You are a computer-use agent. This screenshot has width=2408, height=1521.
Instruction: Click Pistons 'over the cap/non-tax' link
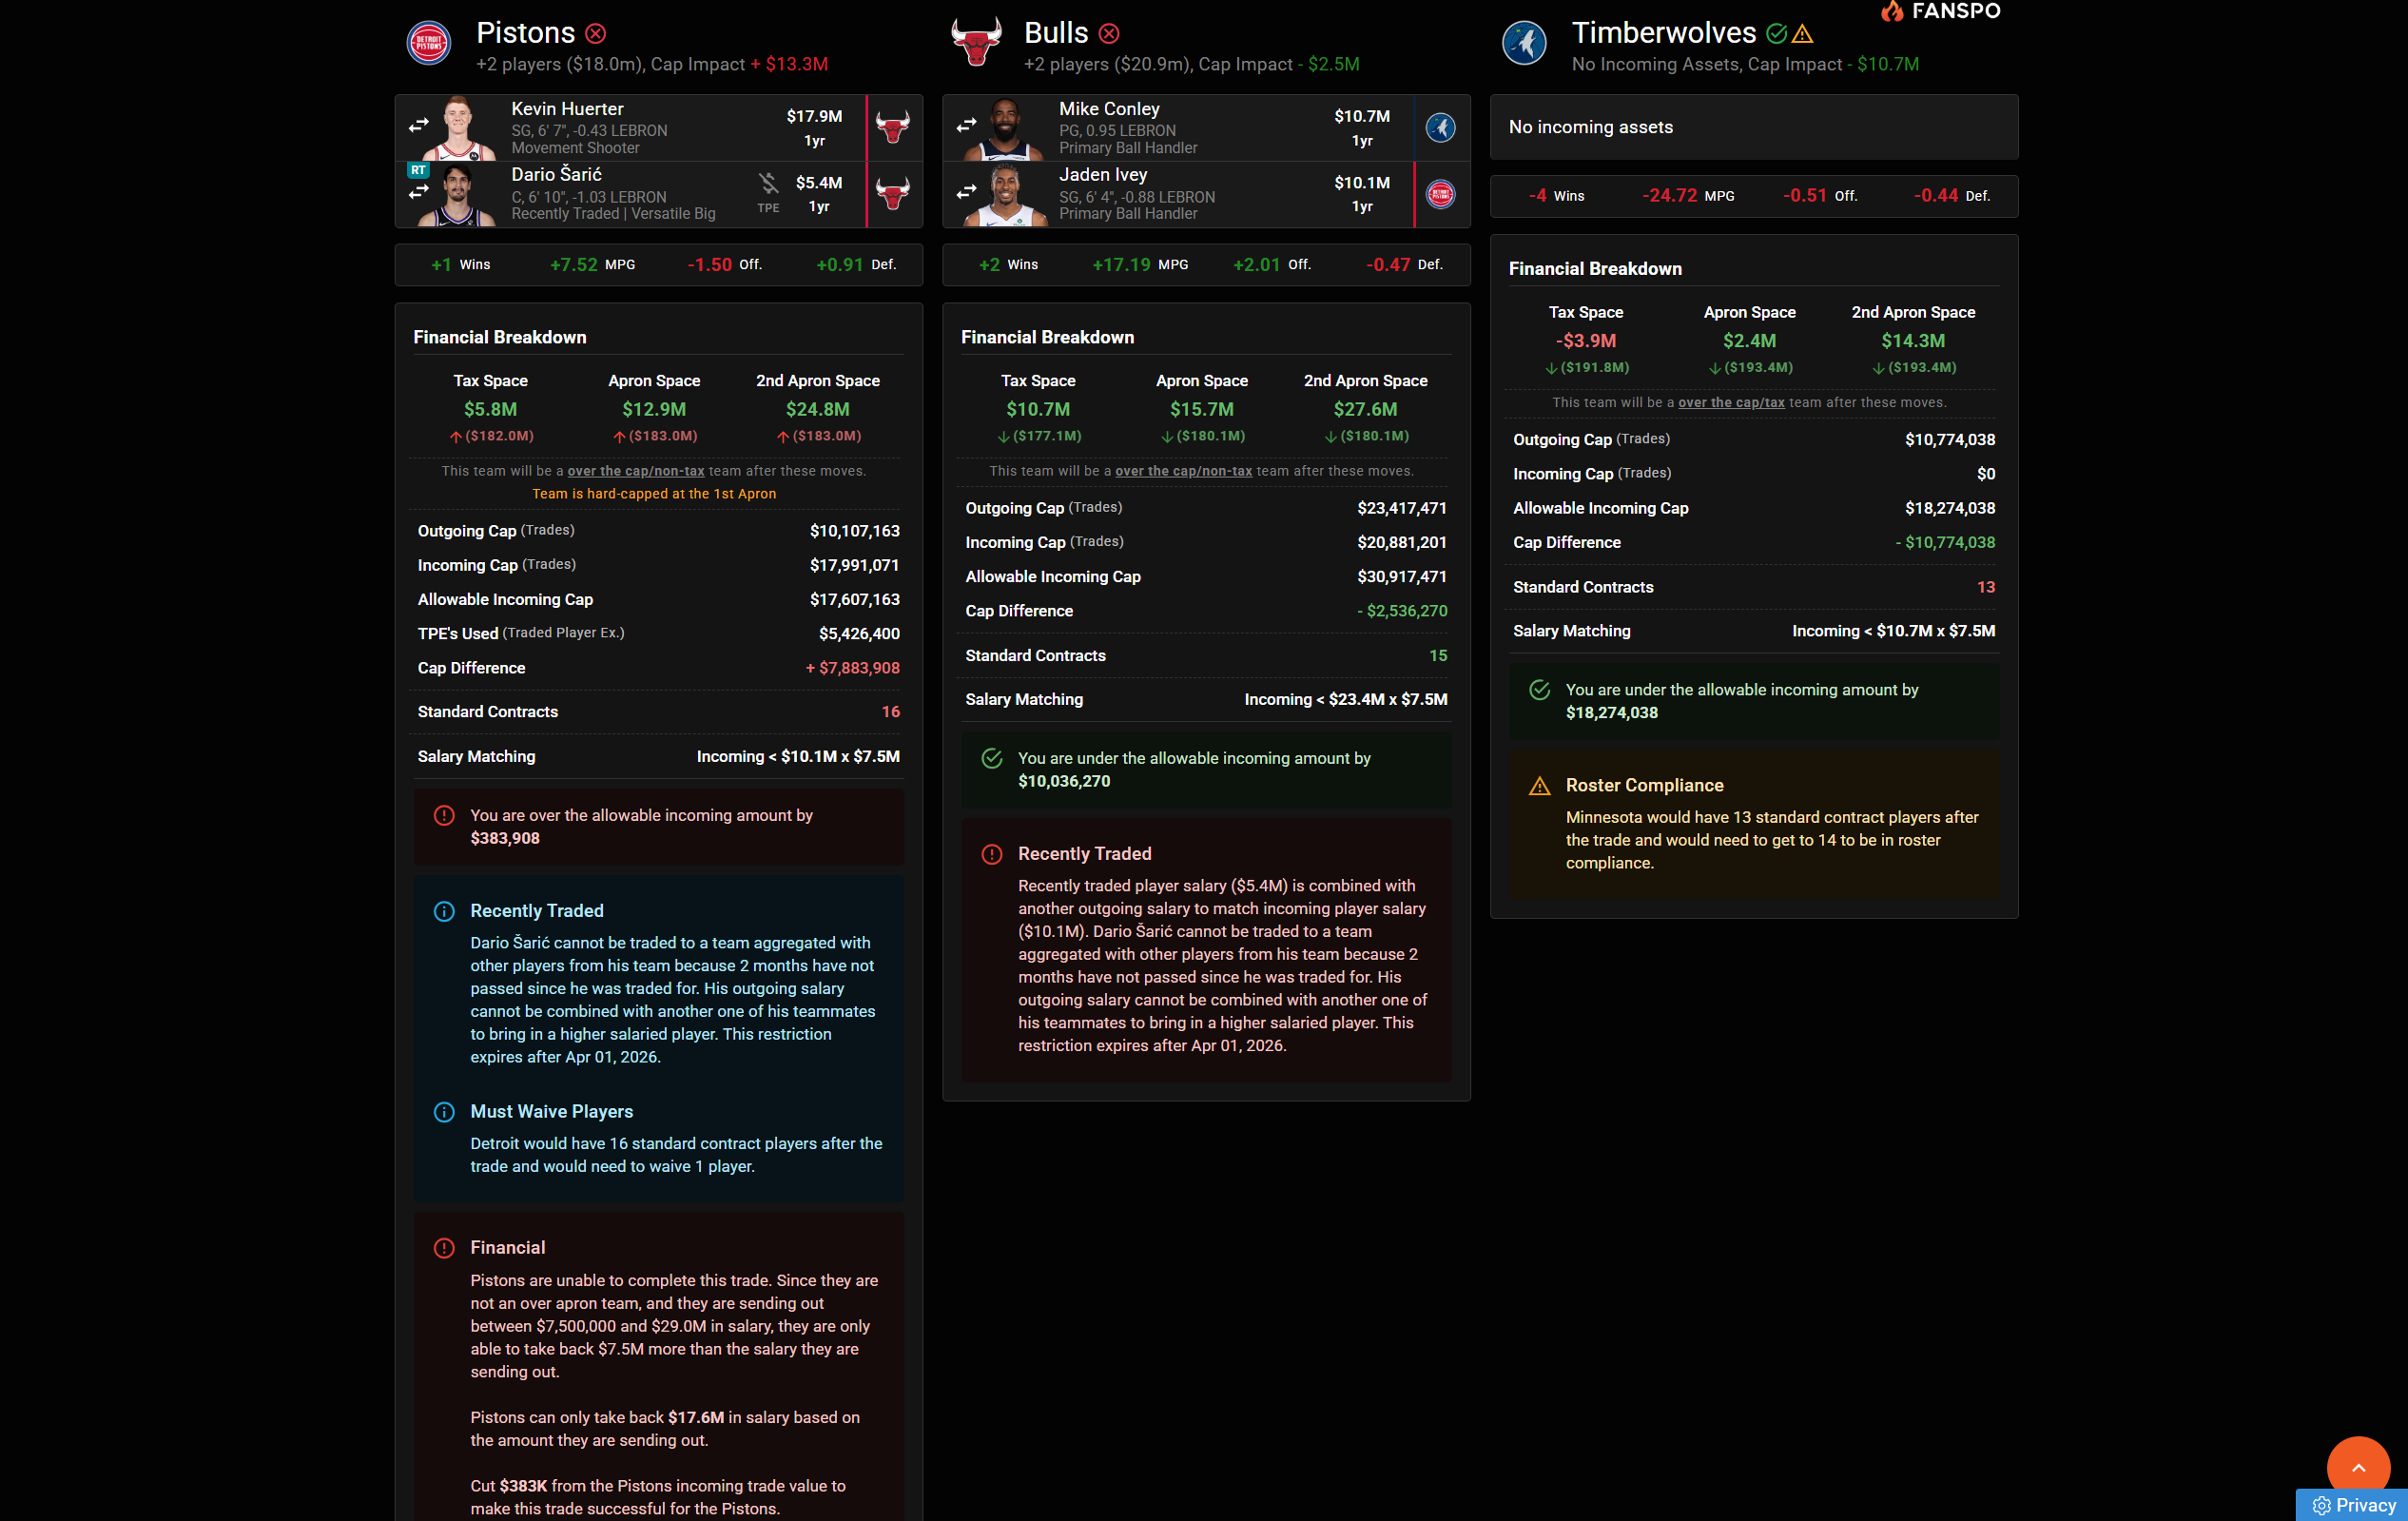point(636,471)
